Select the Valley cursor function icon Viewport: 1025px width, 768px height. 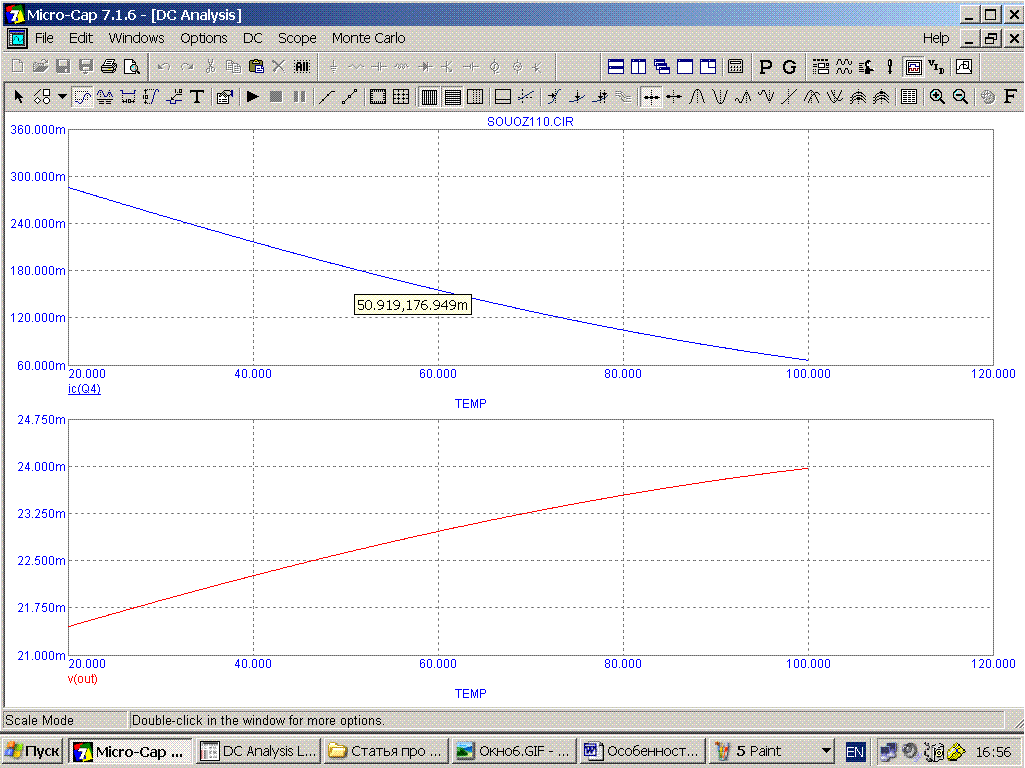point(719,97)
